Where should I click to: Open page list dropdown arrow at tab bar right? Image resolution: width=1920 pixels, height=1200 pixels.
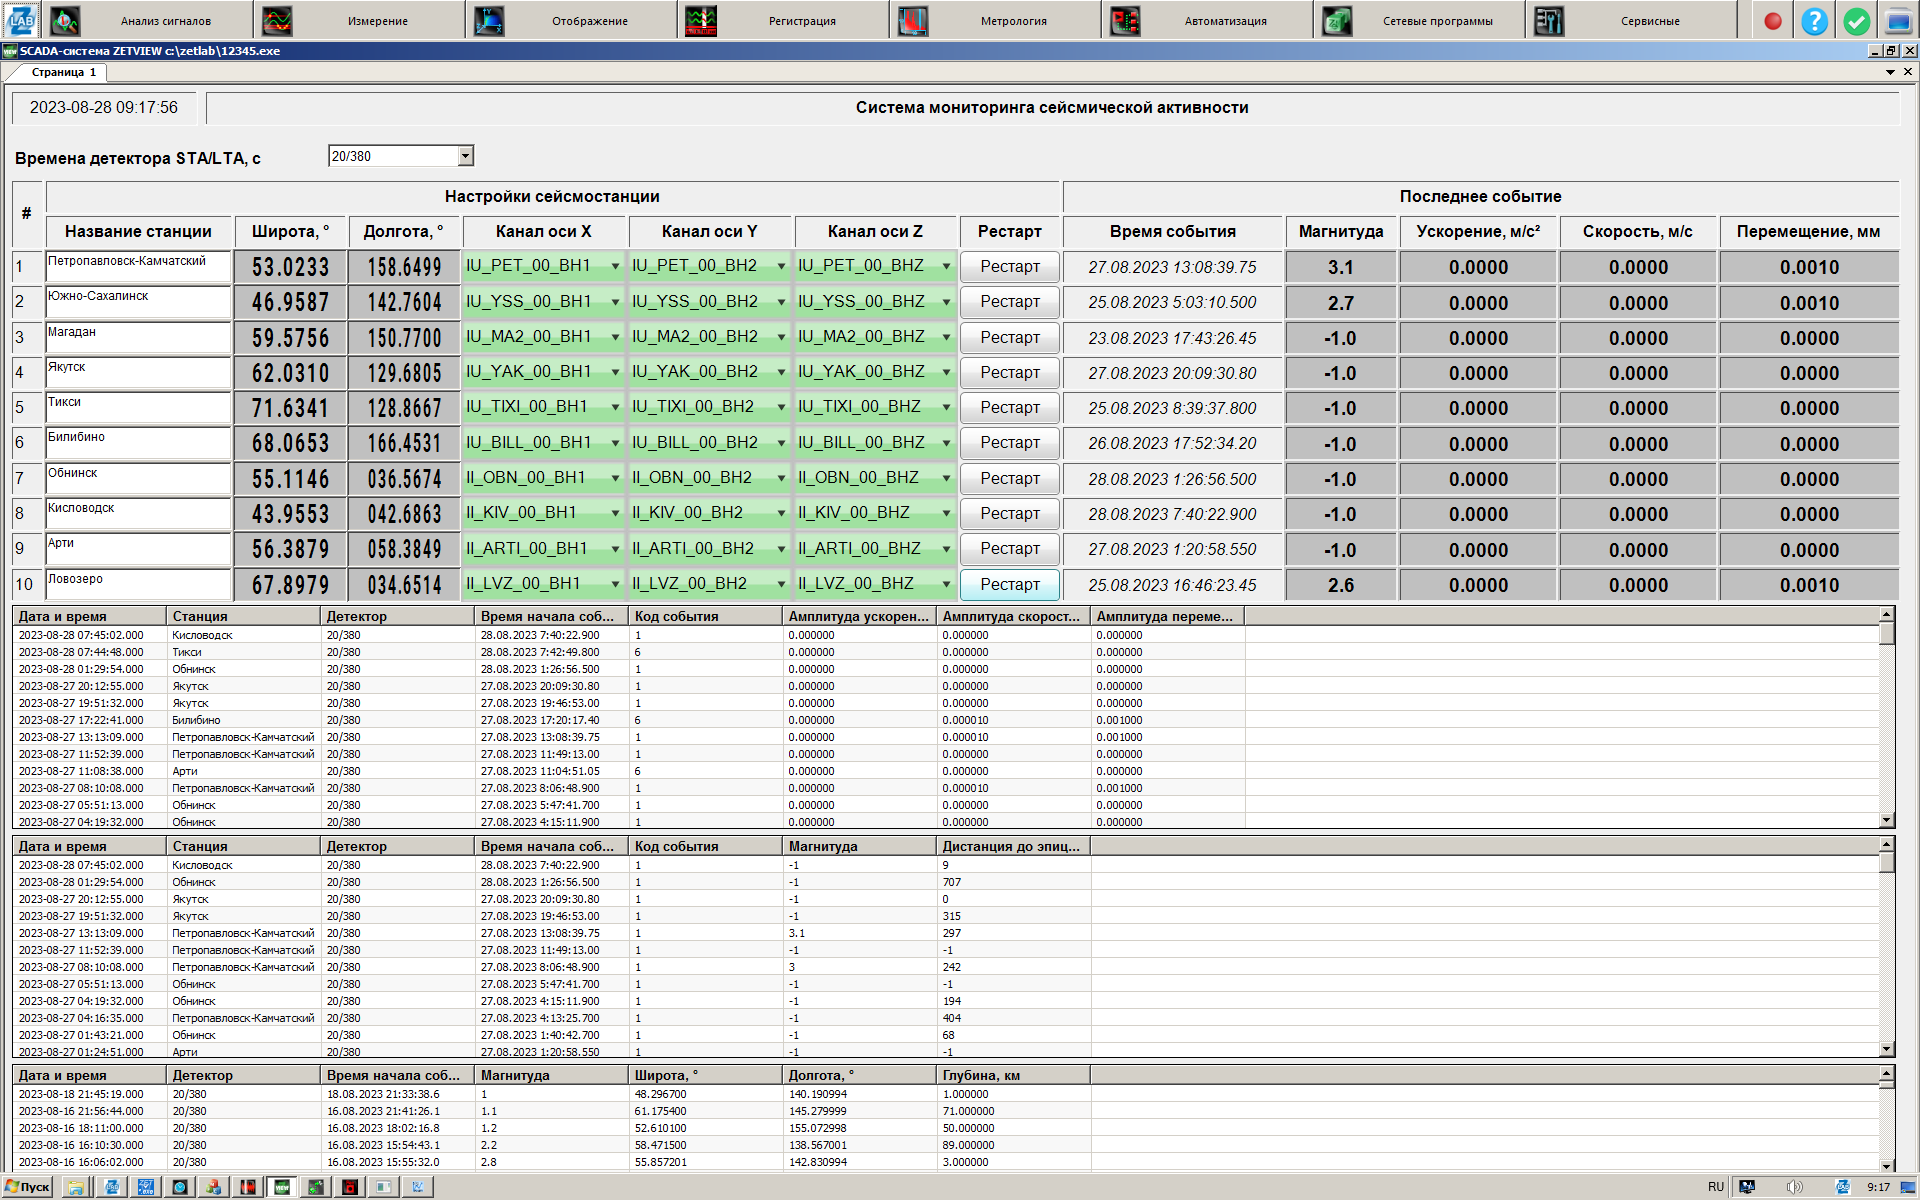click(1890, 72)
